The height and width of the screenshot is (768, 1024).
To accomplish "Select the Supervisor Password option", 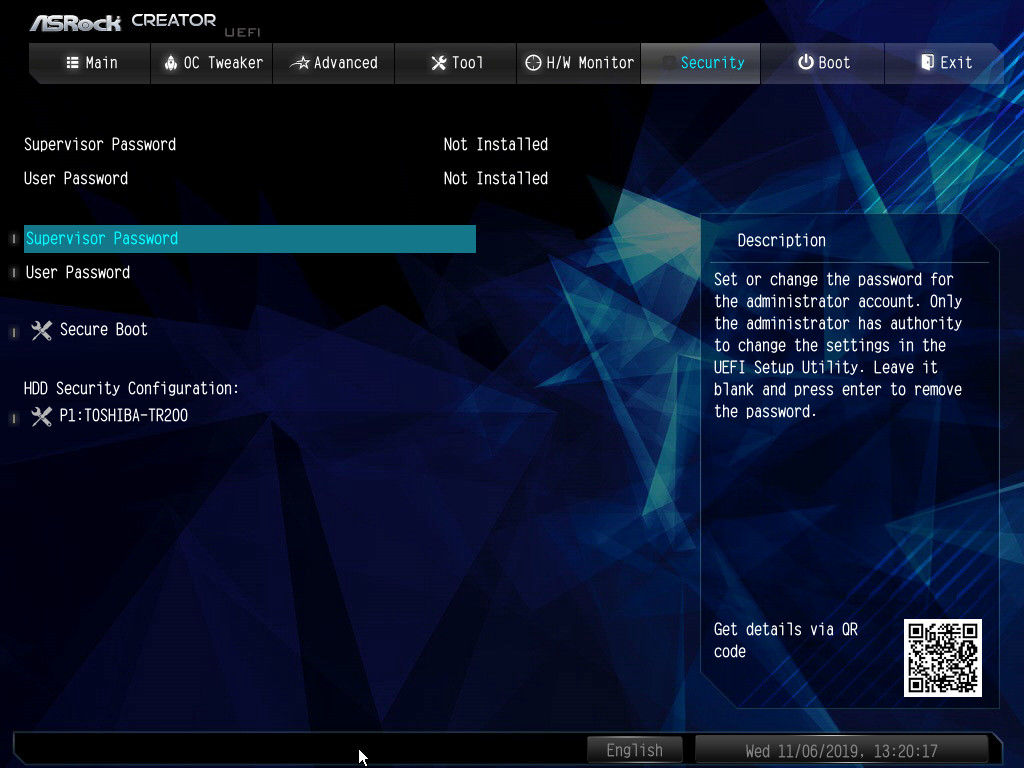I will pyautogui.click(x=102, y=239).
